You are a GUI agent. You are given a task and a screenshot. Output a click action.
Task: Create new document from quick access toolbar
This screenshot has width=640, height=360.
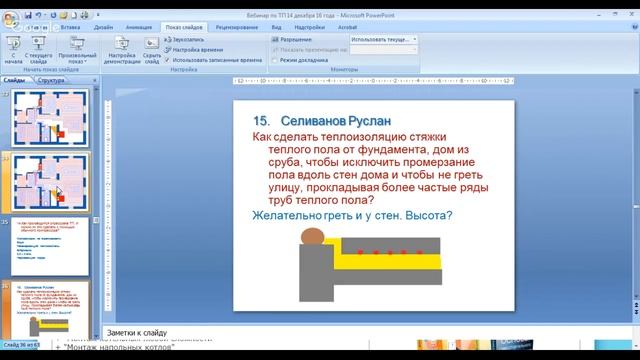point(74,16)
